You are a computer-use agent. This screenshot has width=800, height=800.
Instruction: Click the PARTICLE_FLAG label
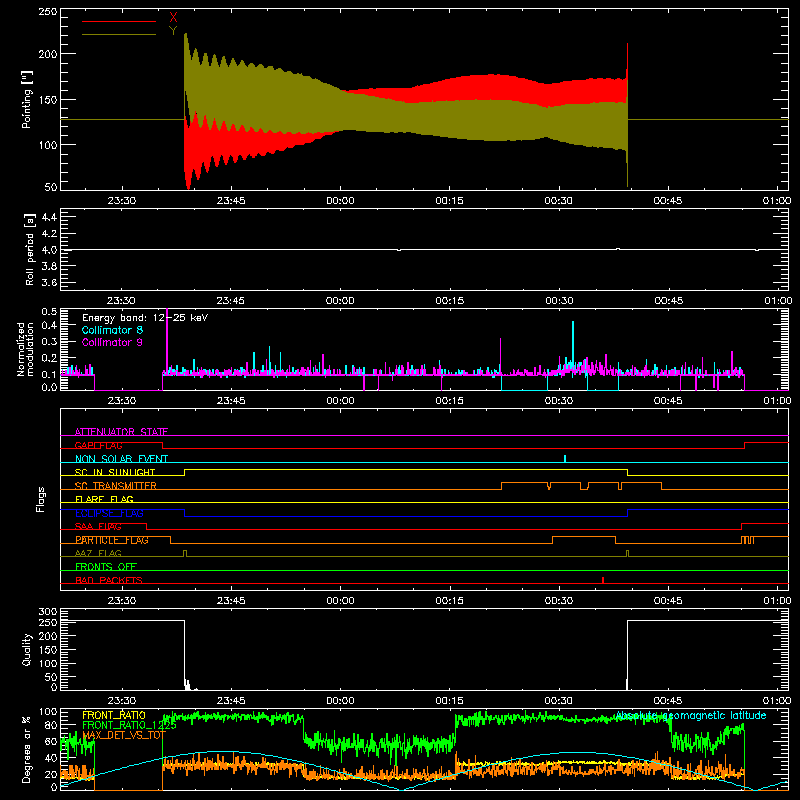(x=112, y=540)
